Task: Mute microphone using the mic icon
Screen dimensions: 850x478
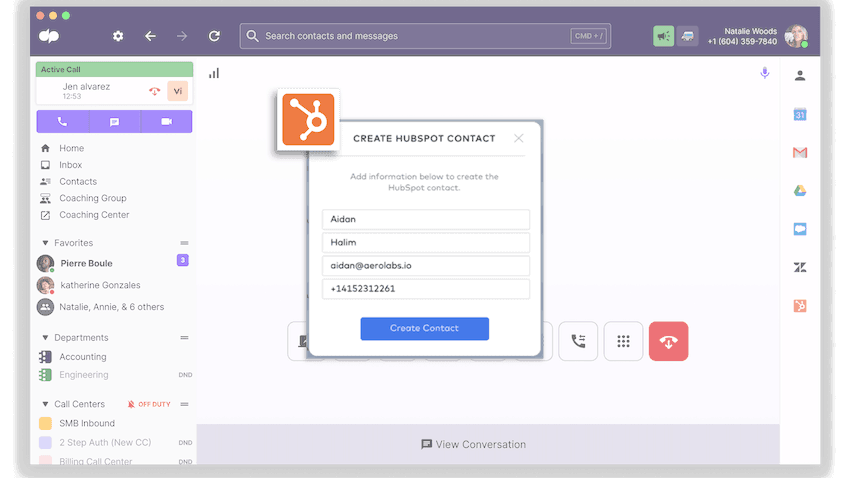Action: pos(765,73)
